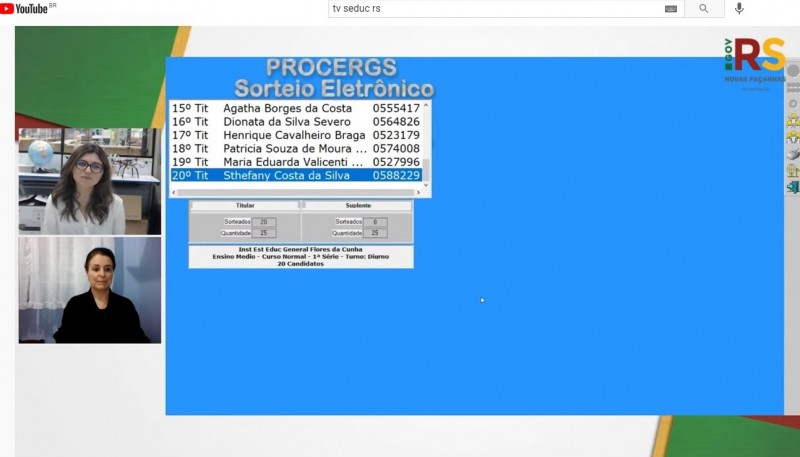Click the list's vertical scrollbar down arrow
Image resolution: width=800 pixels, height=457 pixels.
click(x=426, y=185)
